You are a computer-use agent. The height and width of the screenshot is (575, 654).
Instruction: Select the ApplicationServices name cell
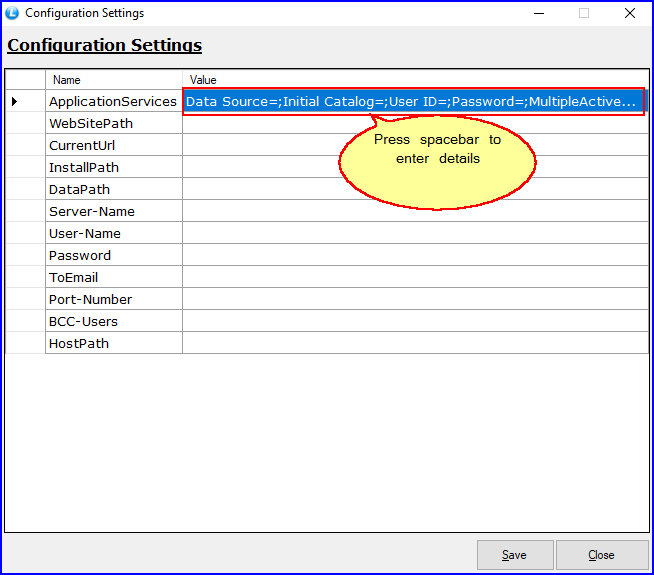coord(113,101)
